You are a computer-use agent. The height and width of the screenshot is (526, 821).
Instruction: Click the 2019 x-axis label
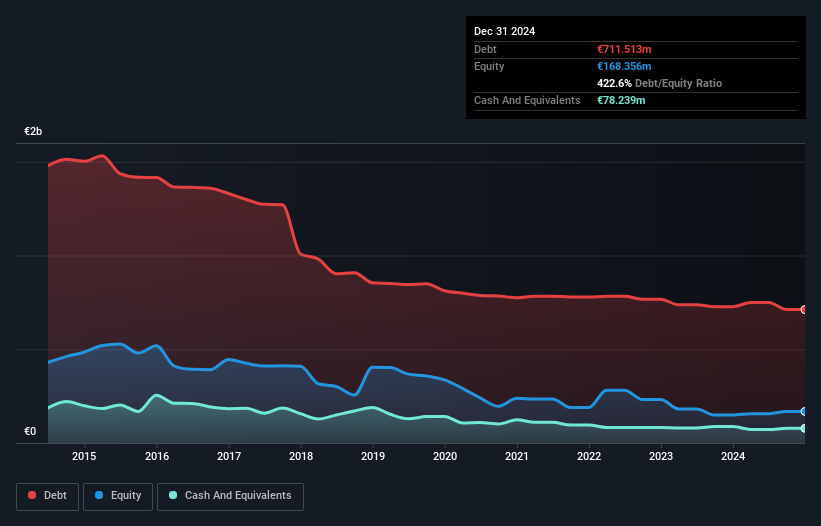(x=373, y=456)
